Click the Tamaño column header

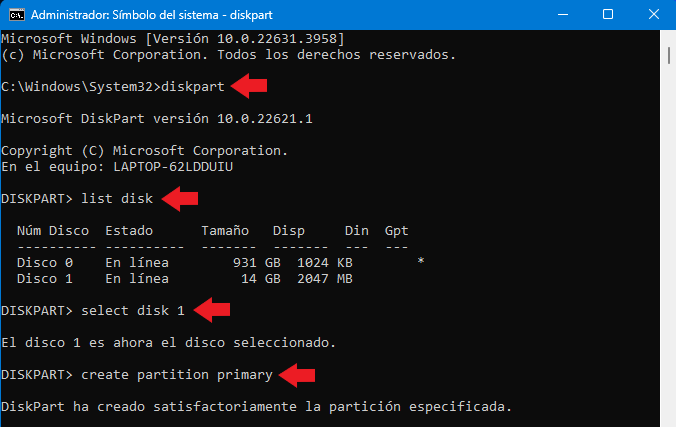[225, 231]
